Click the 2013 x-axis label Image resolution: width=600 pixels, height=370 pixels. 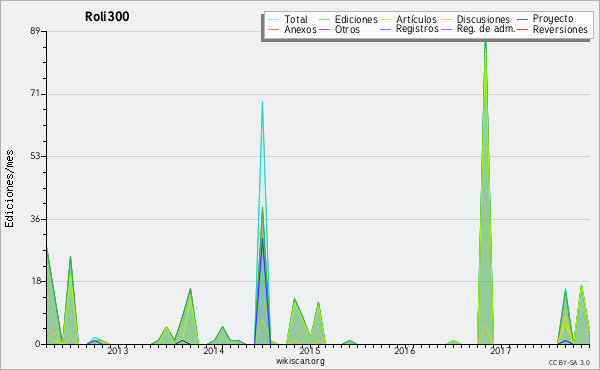coord(118,350)
